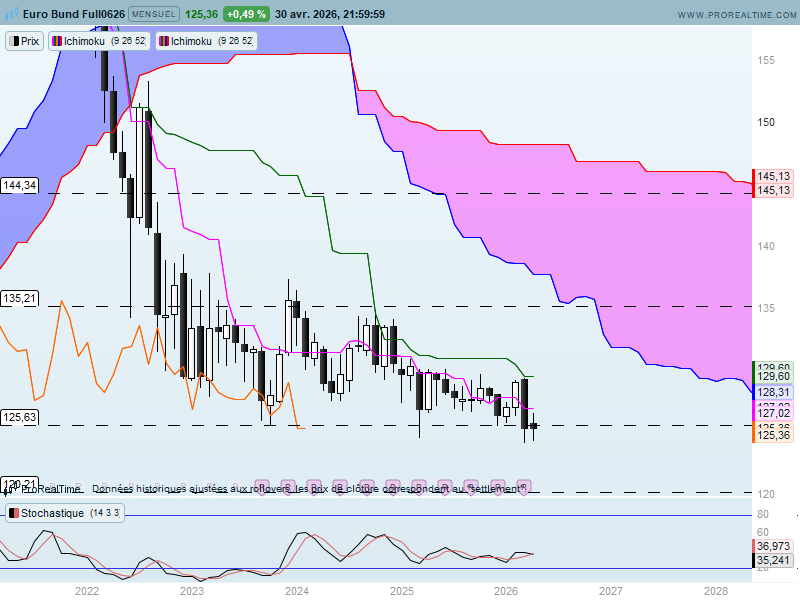Click the Stochastique indicator color icon
The height and width of the screenshot is (600, 800).
14,513
